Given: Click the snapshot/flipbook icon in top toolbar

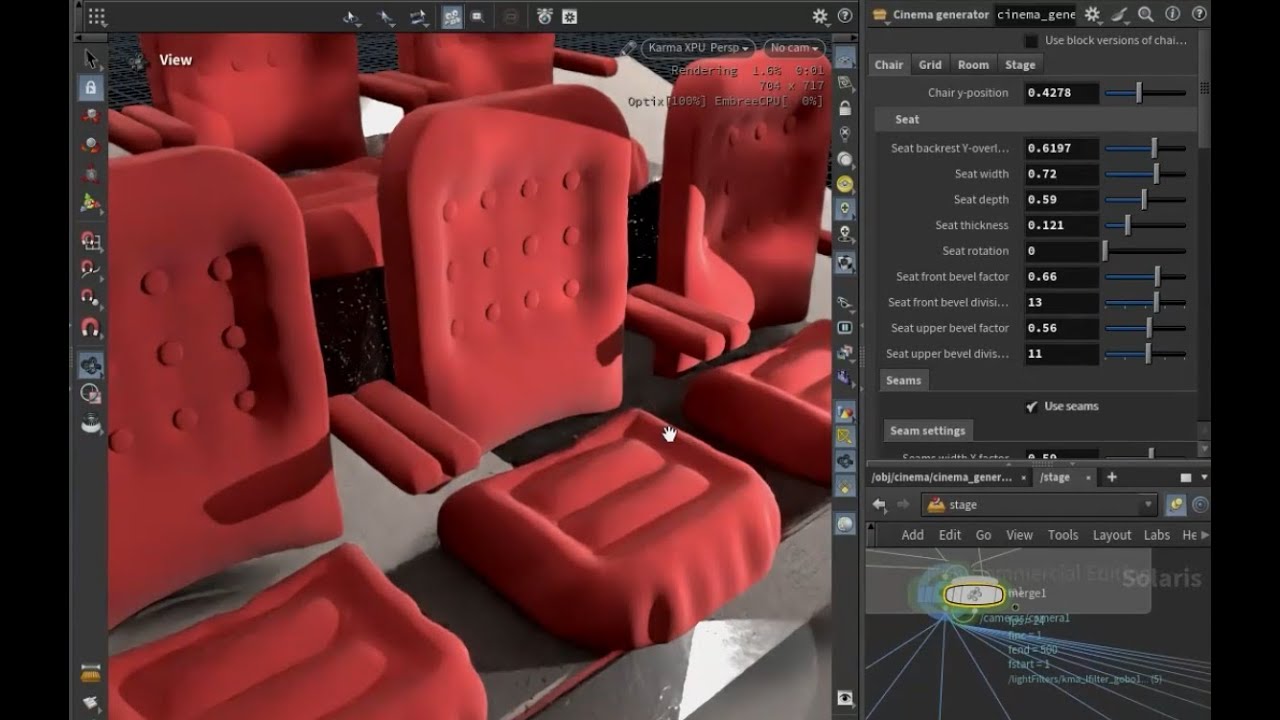Looking at the screenshot, I should [x=545, y=16].
